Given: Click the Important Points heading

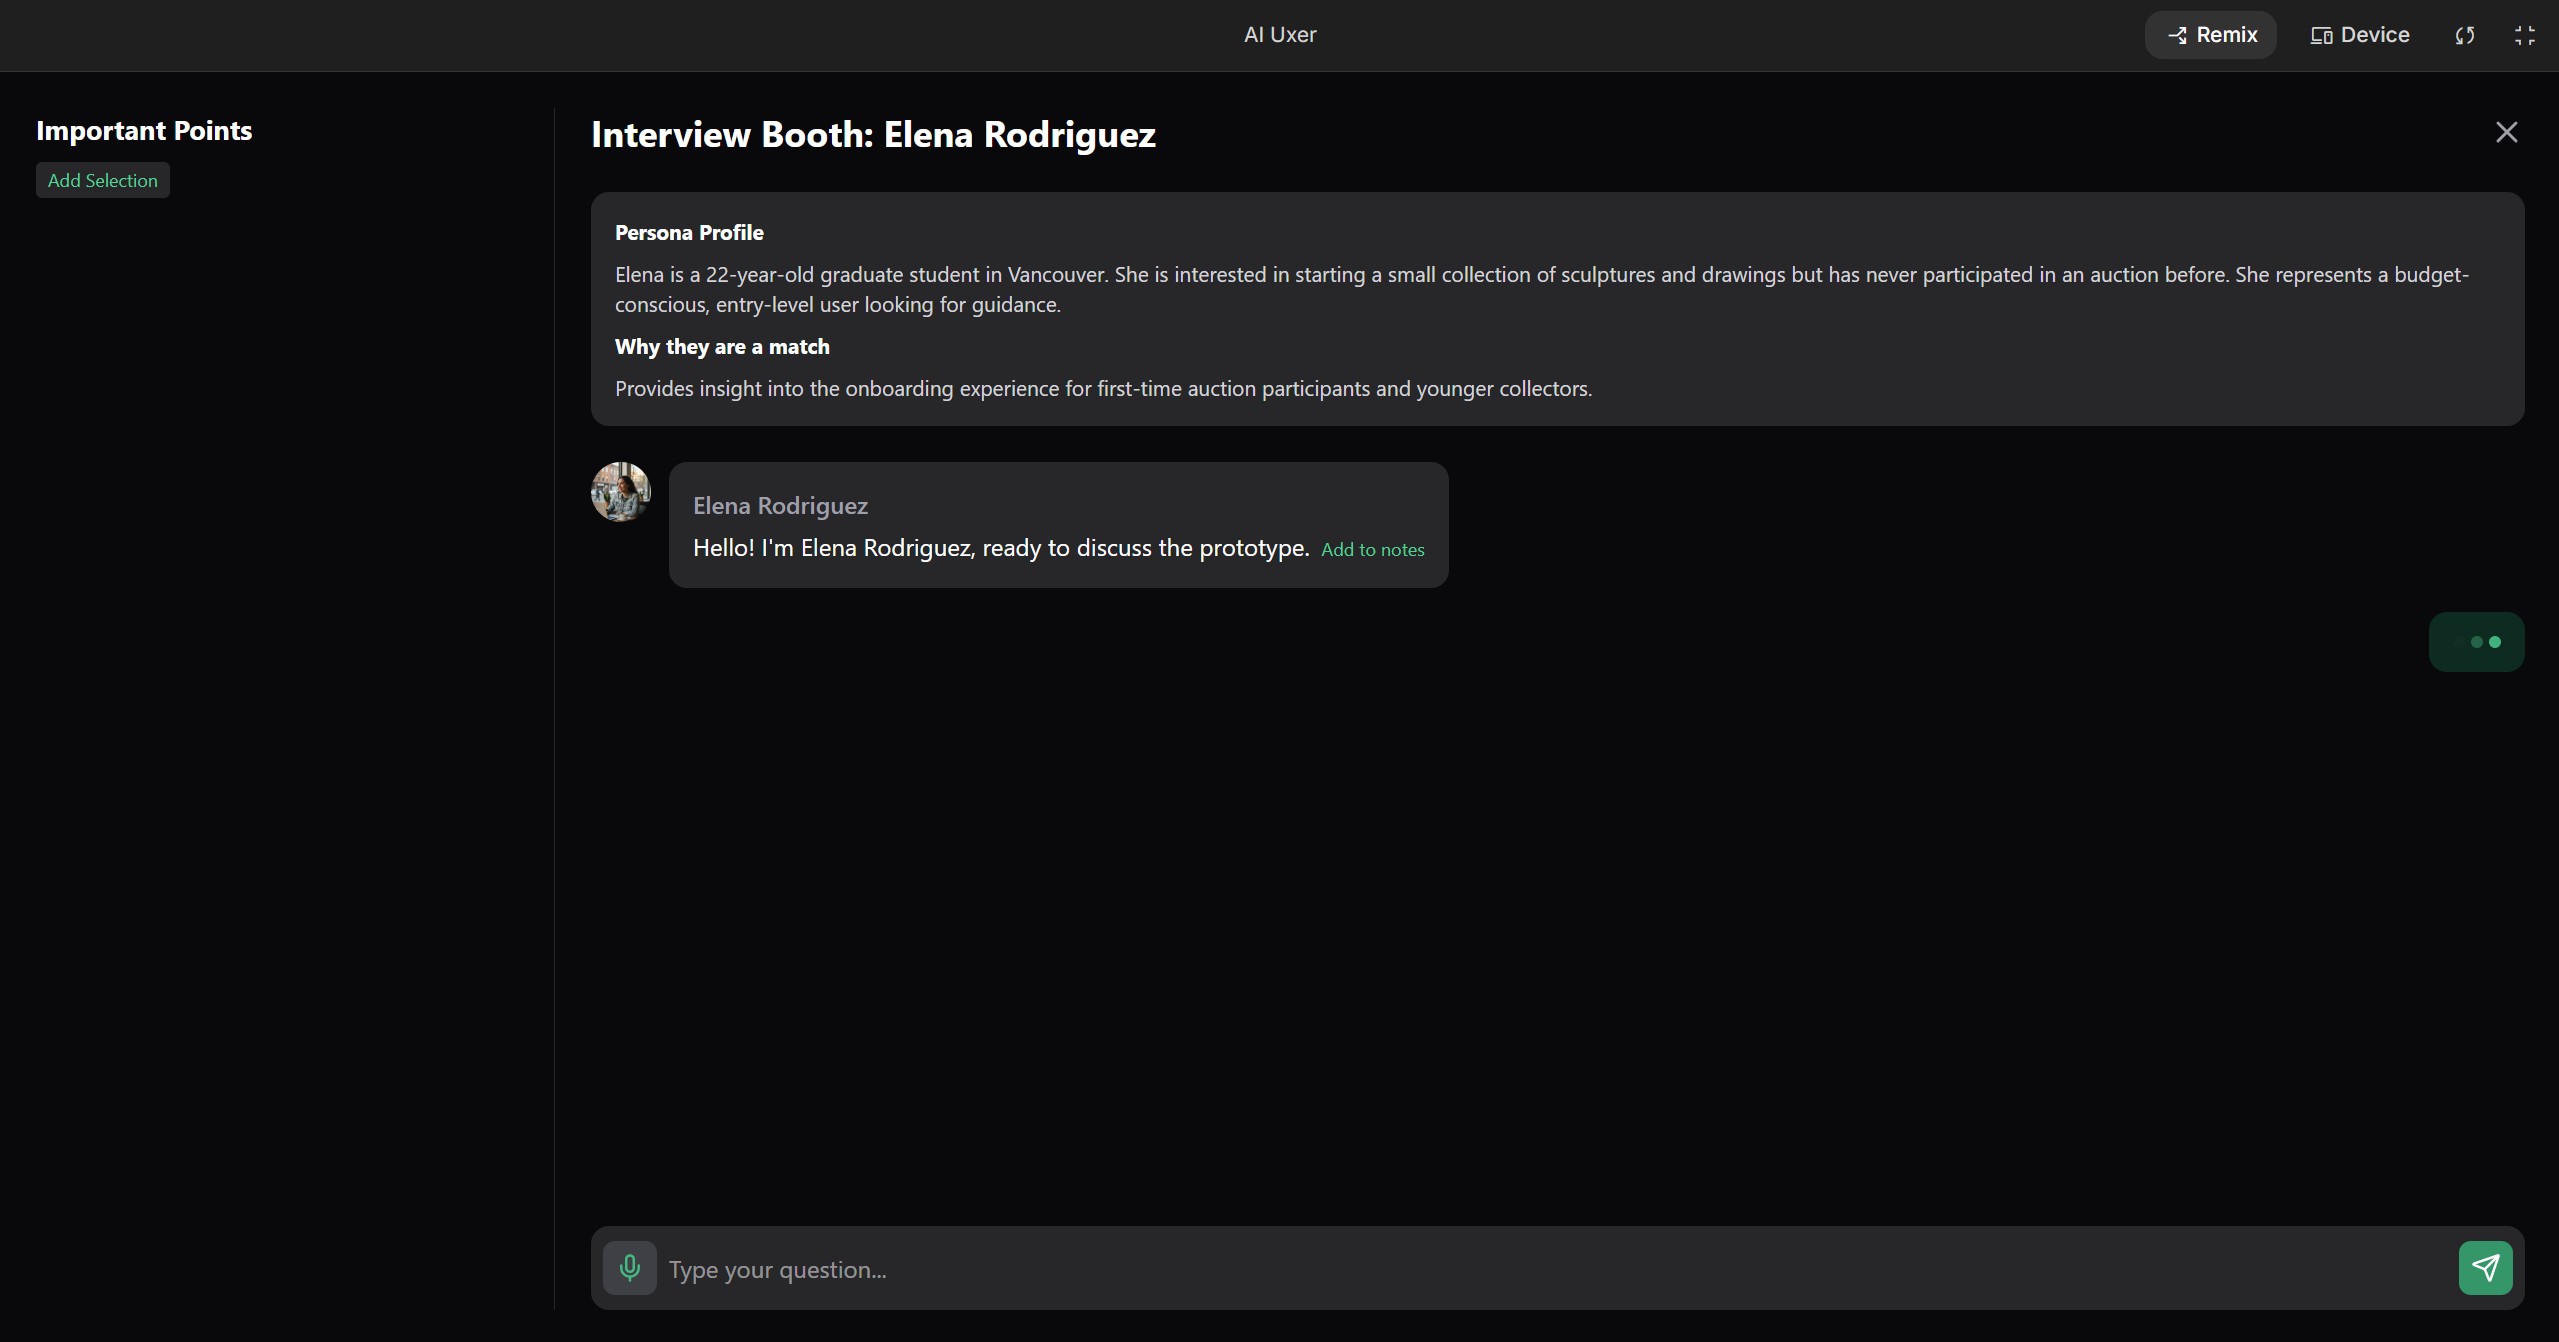Looking at the screenshot, I should point(144,131).
